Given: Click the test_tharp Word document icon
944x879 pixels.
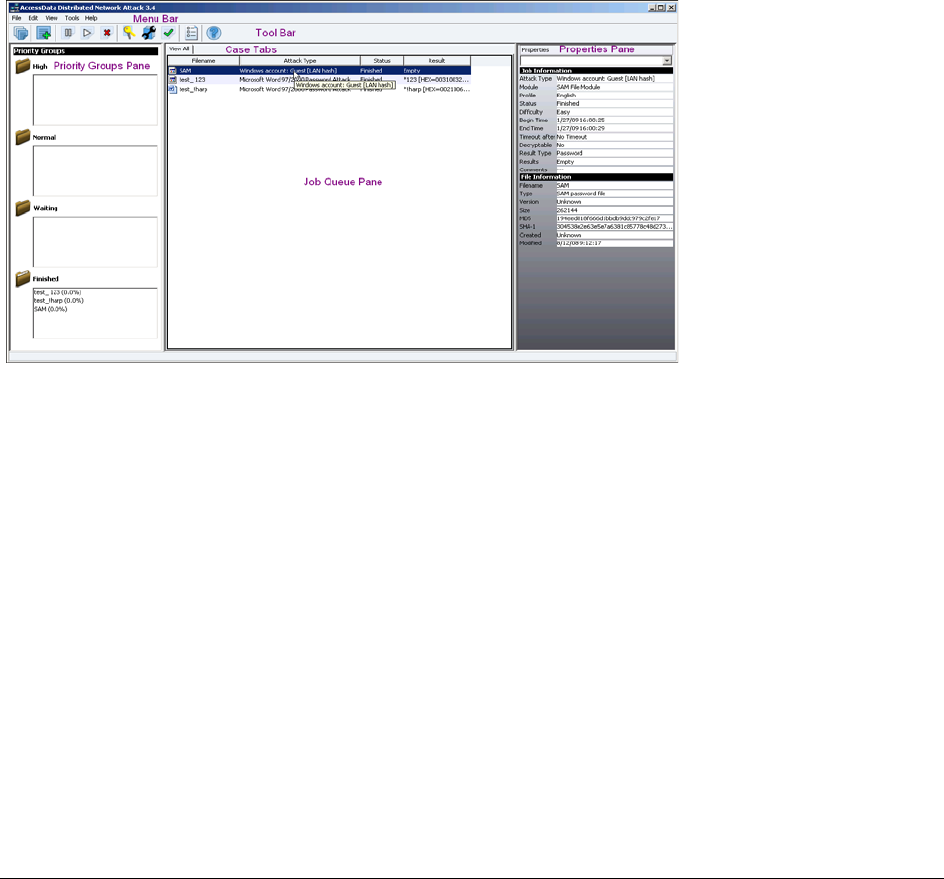Looking at the screenshot, I should coord(173,89).
